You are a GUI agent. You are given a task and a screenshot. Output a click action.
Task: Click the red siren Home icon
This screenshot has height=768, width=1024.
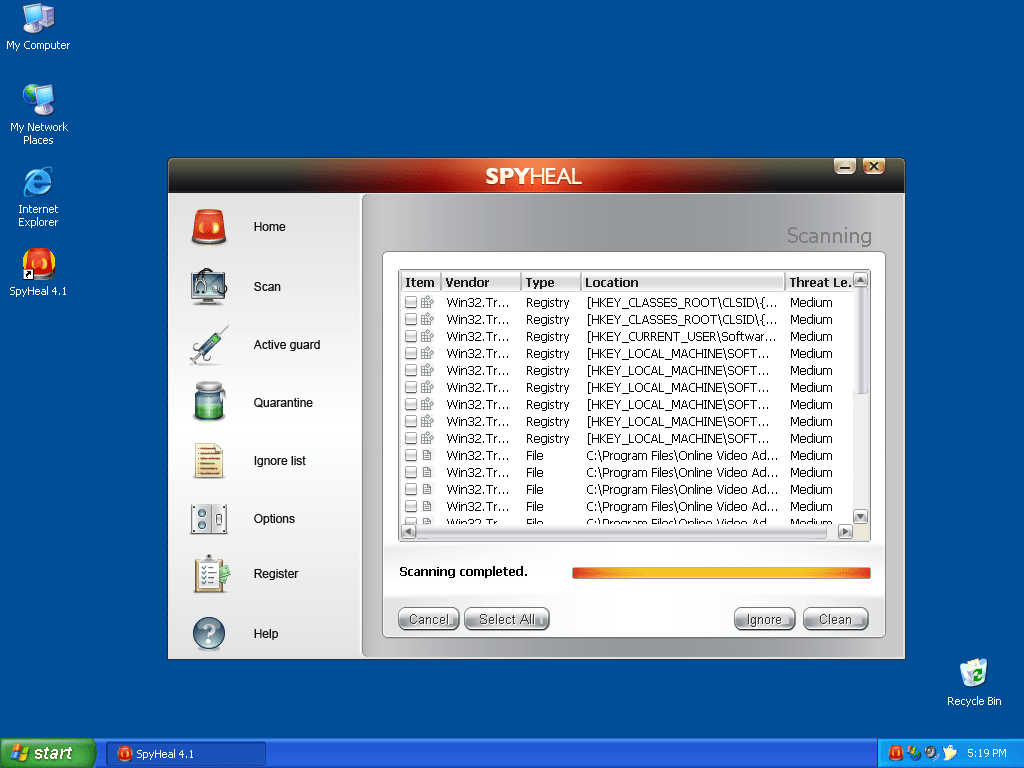tap(209, 227)
